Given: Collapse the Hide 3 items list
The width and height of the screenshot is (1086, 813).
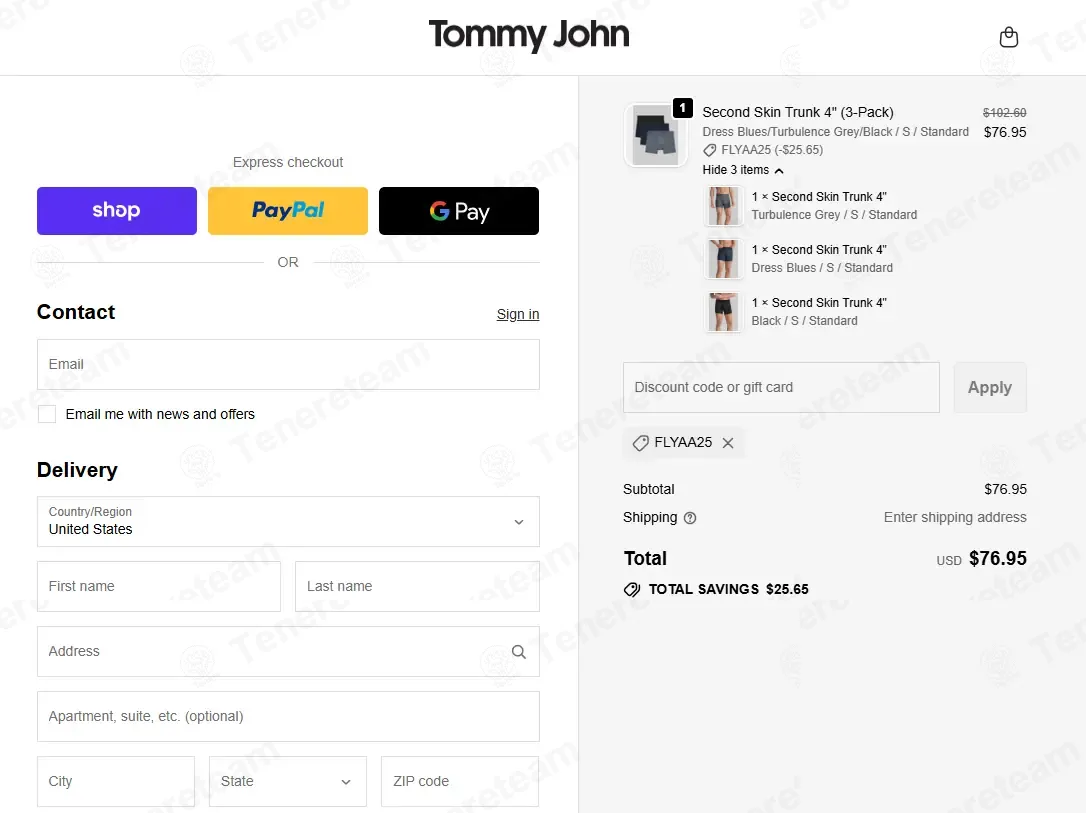Looking at the screenshot, I should click(x=742, y=170).
